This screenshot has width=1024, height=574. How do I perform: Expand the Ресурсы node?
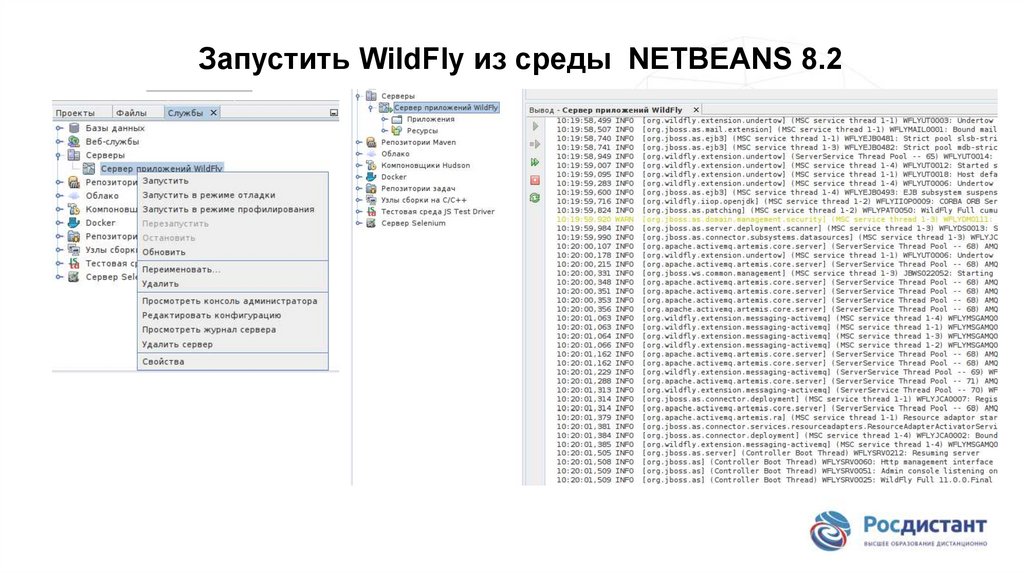384,131
